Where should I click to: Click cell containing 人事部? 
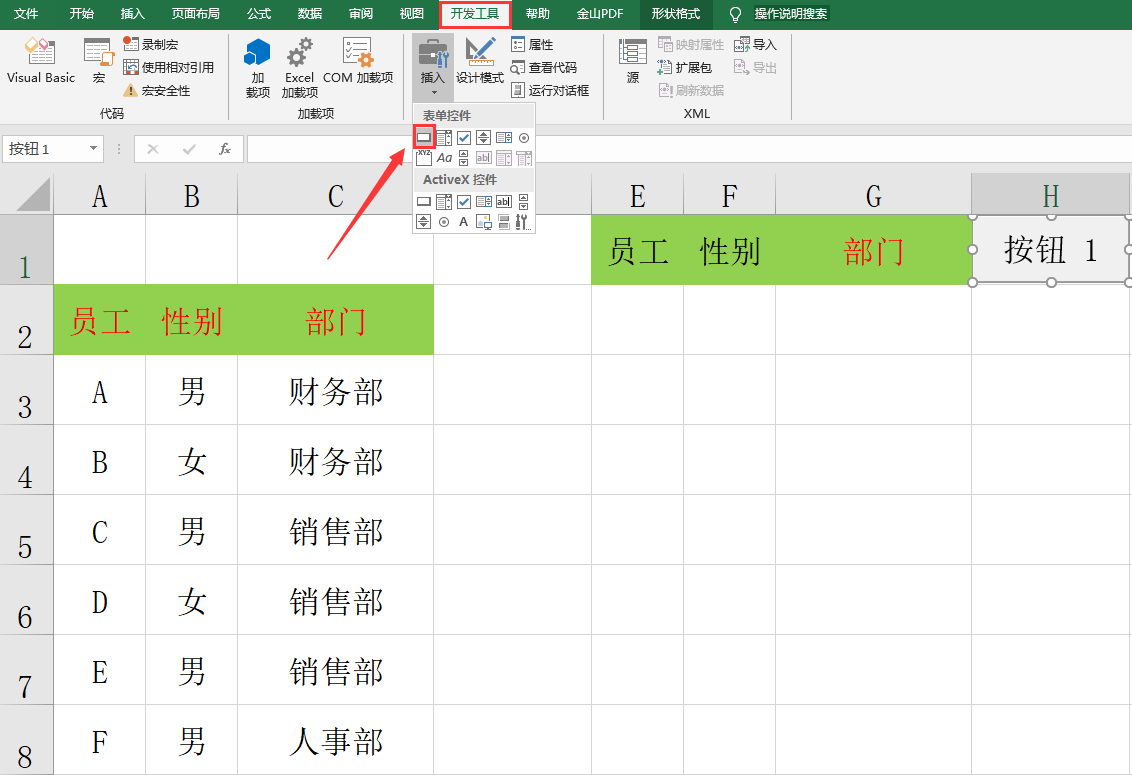(336, 741)
